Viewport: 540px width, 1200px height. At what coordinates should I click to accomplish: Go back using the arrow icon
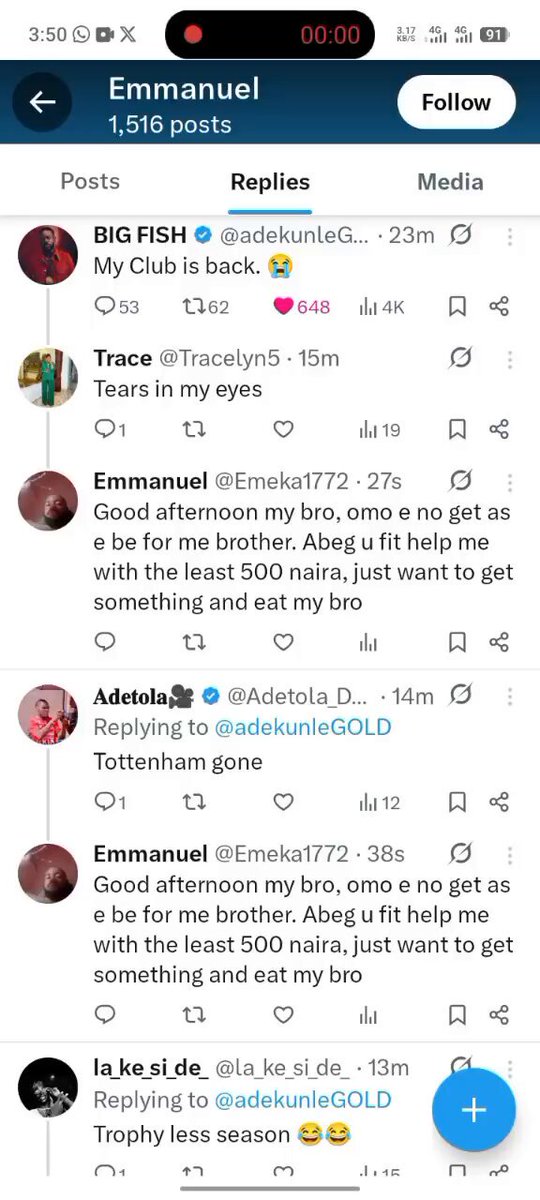[42, 102]
